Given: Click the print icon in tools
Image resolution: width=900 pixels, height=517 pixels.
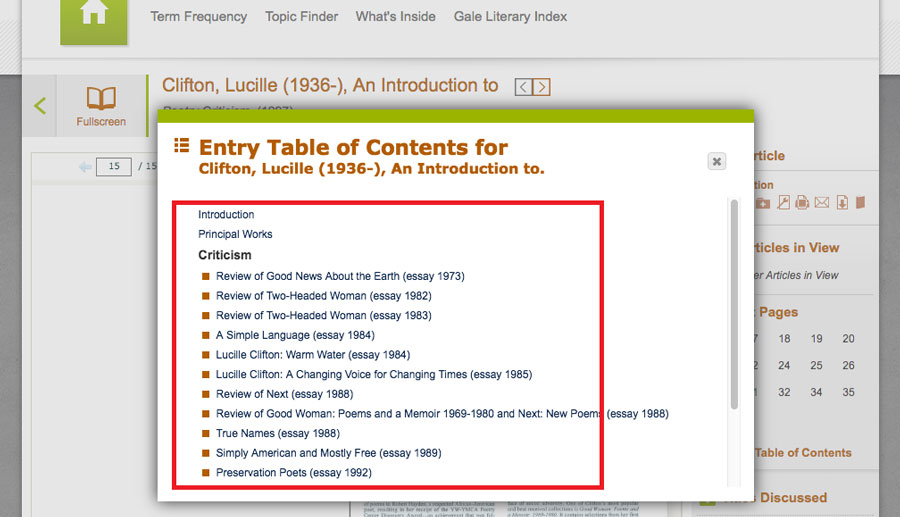Looking at the screenshot, I should click(x=802, y=203).
